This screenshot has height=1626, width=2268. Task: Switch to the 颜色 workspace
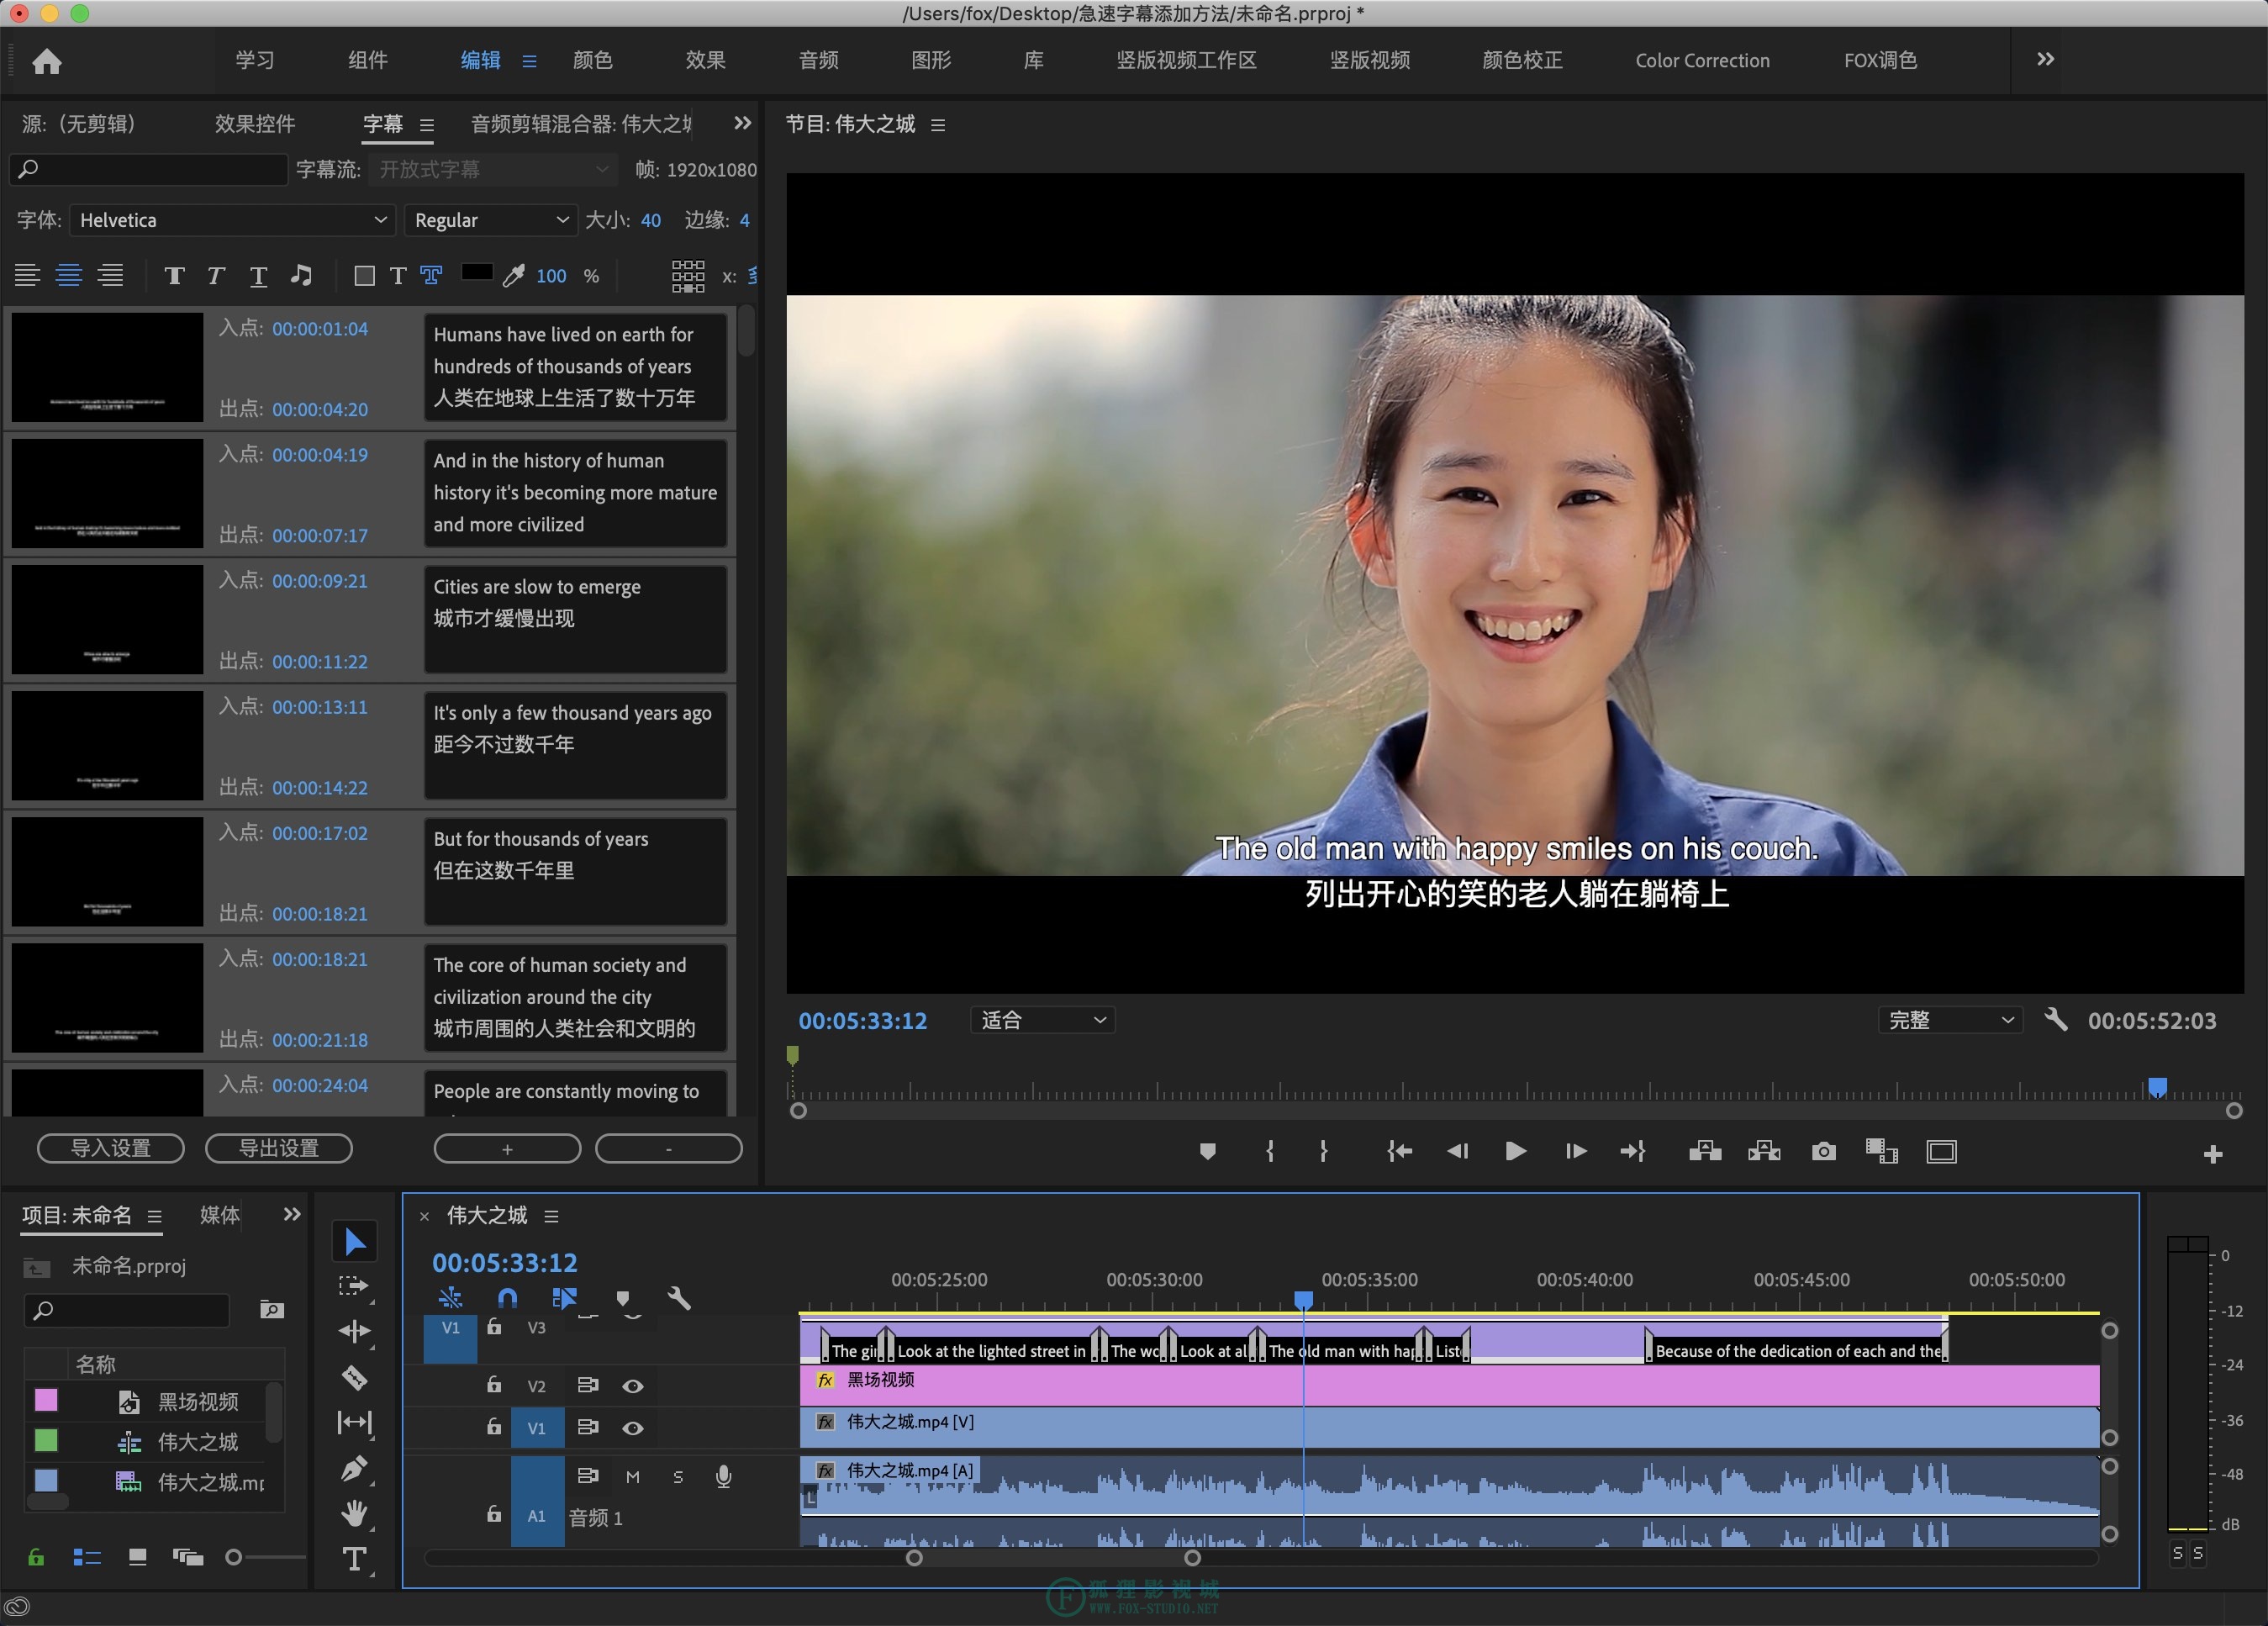click(593, 60)
